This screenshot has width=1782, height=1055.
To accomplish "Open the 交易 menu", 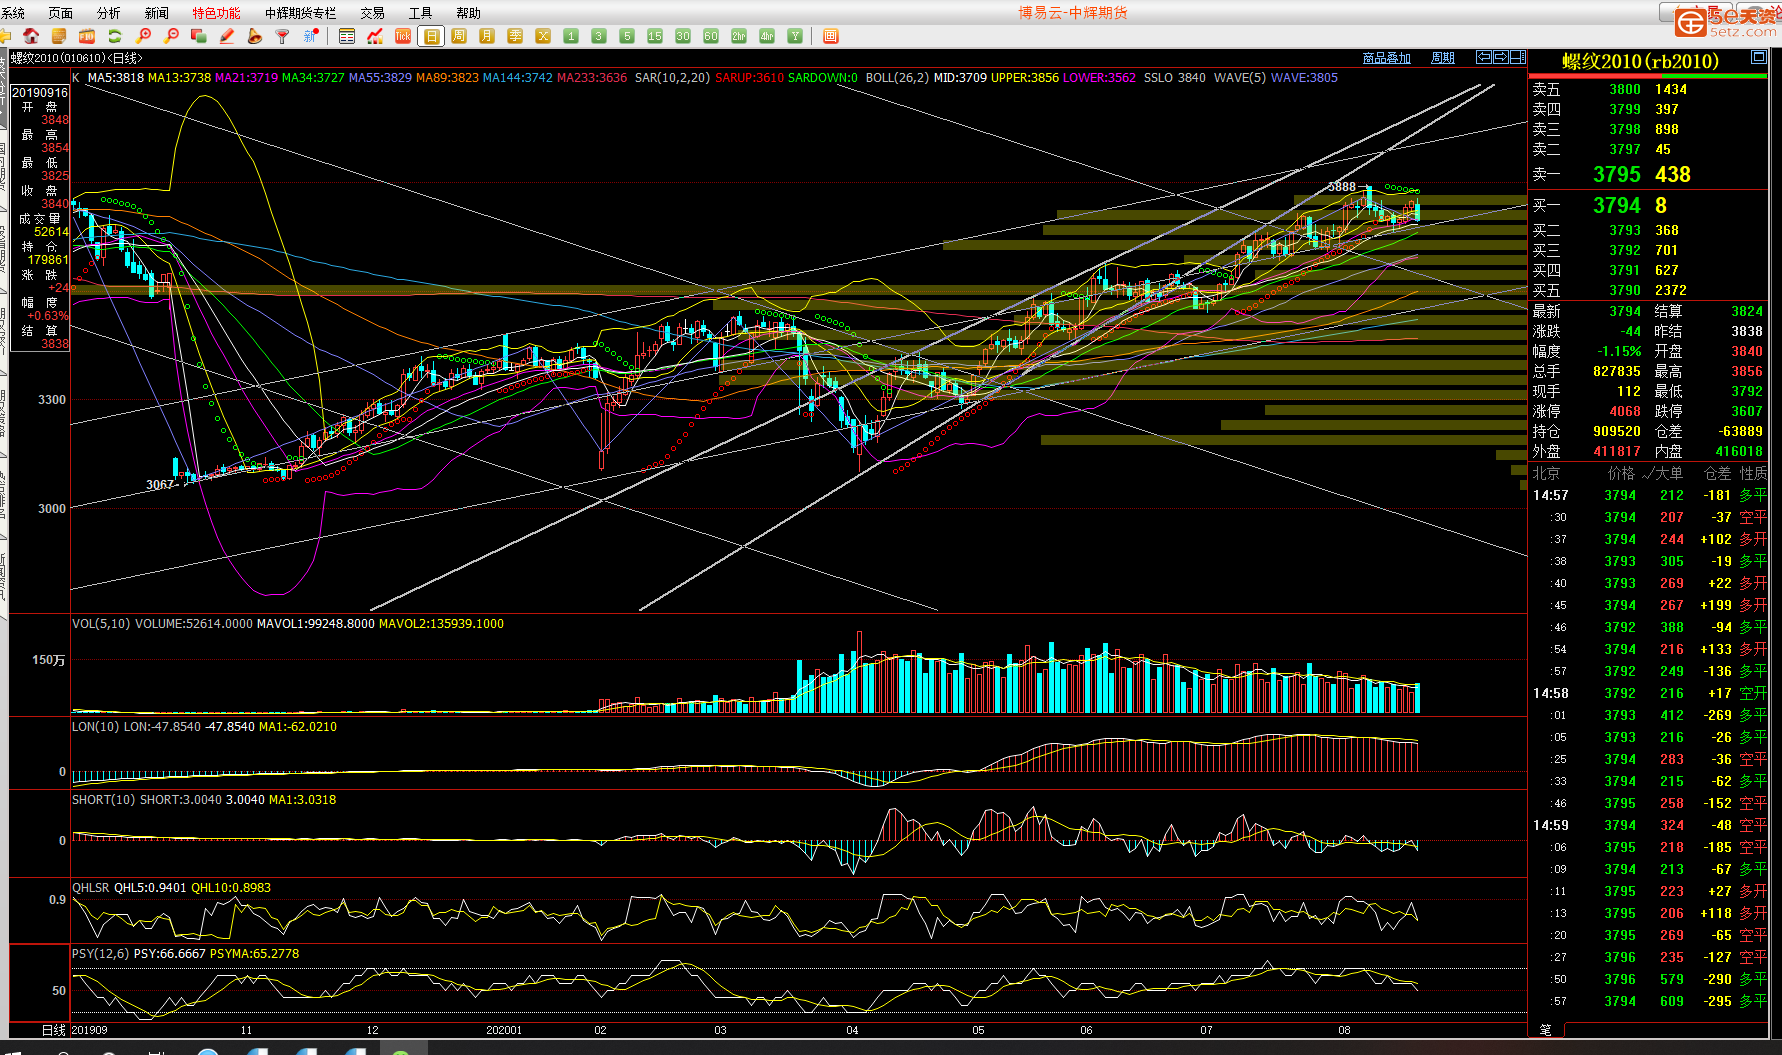I will pos(373,13).
